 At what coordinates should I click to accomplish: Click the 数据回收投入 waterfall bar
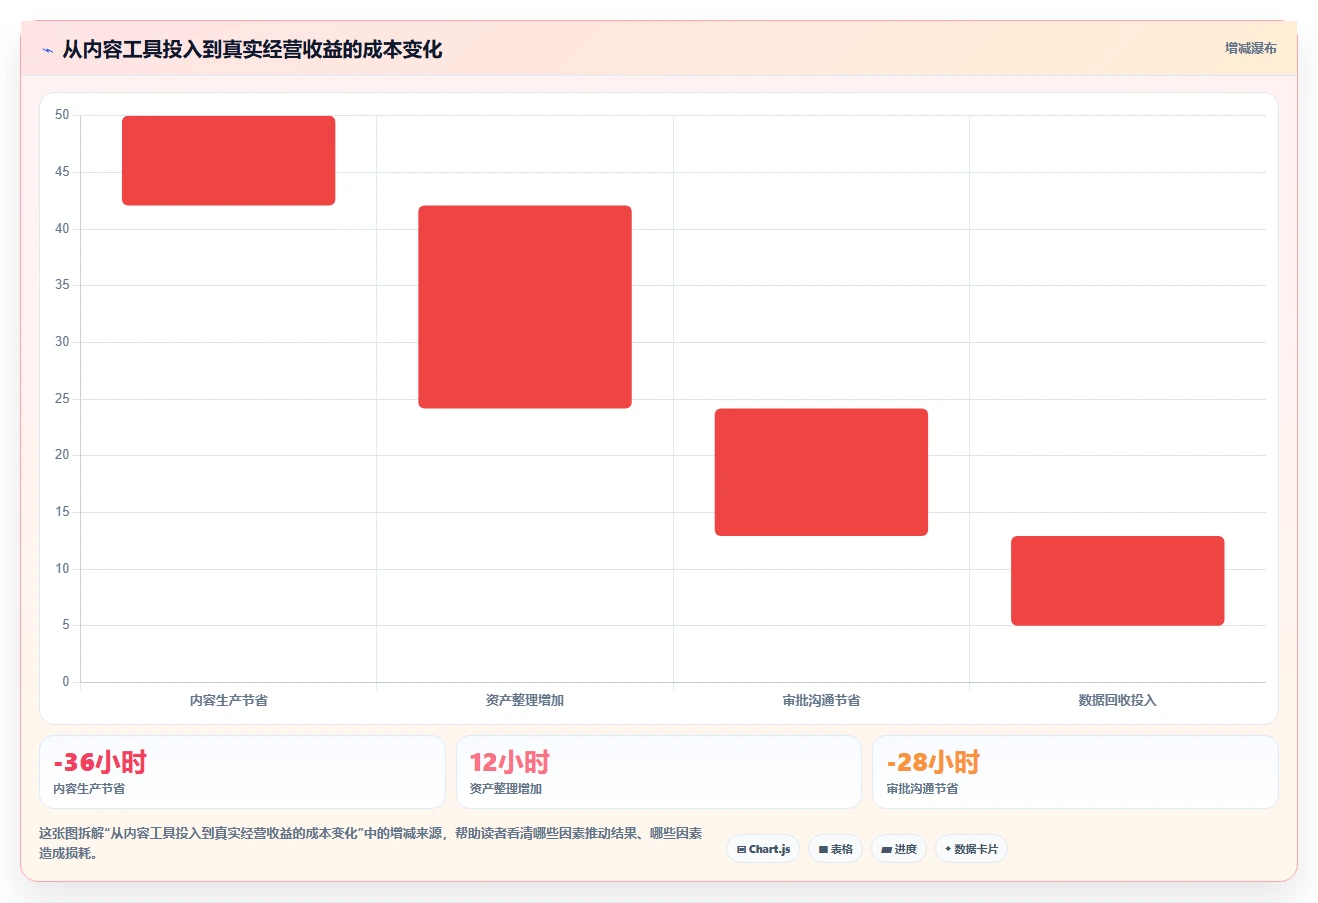[1117, 581]
